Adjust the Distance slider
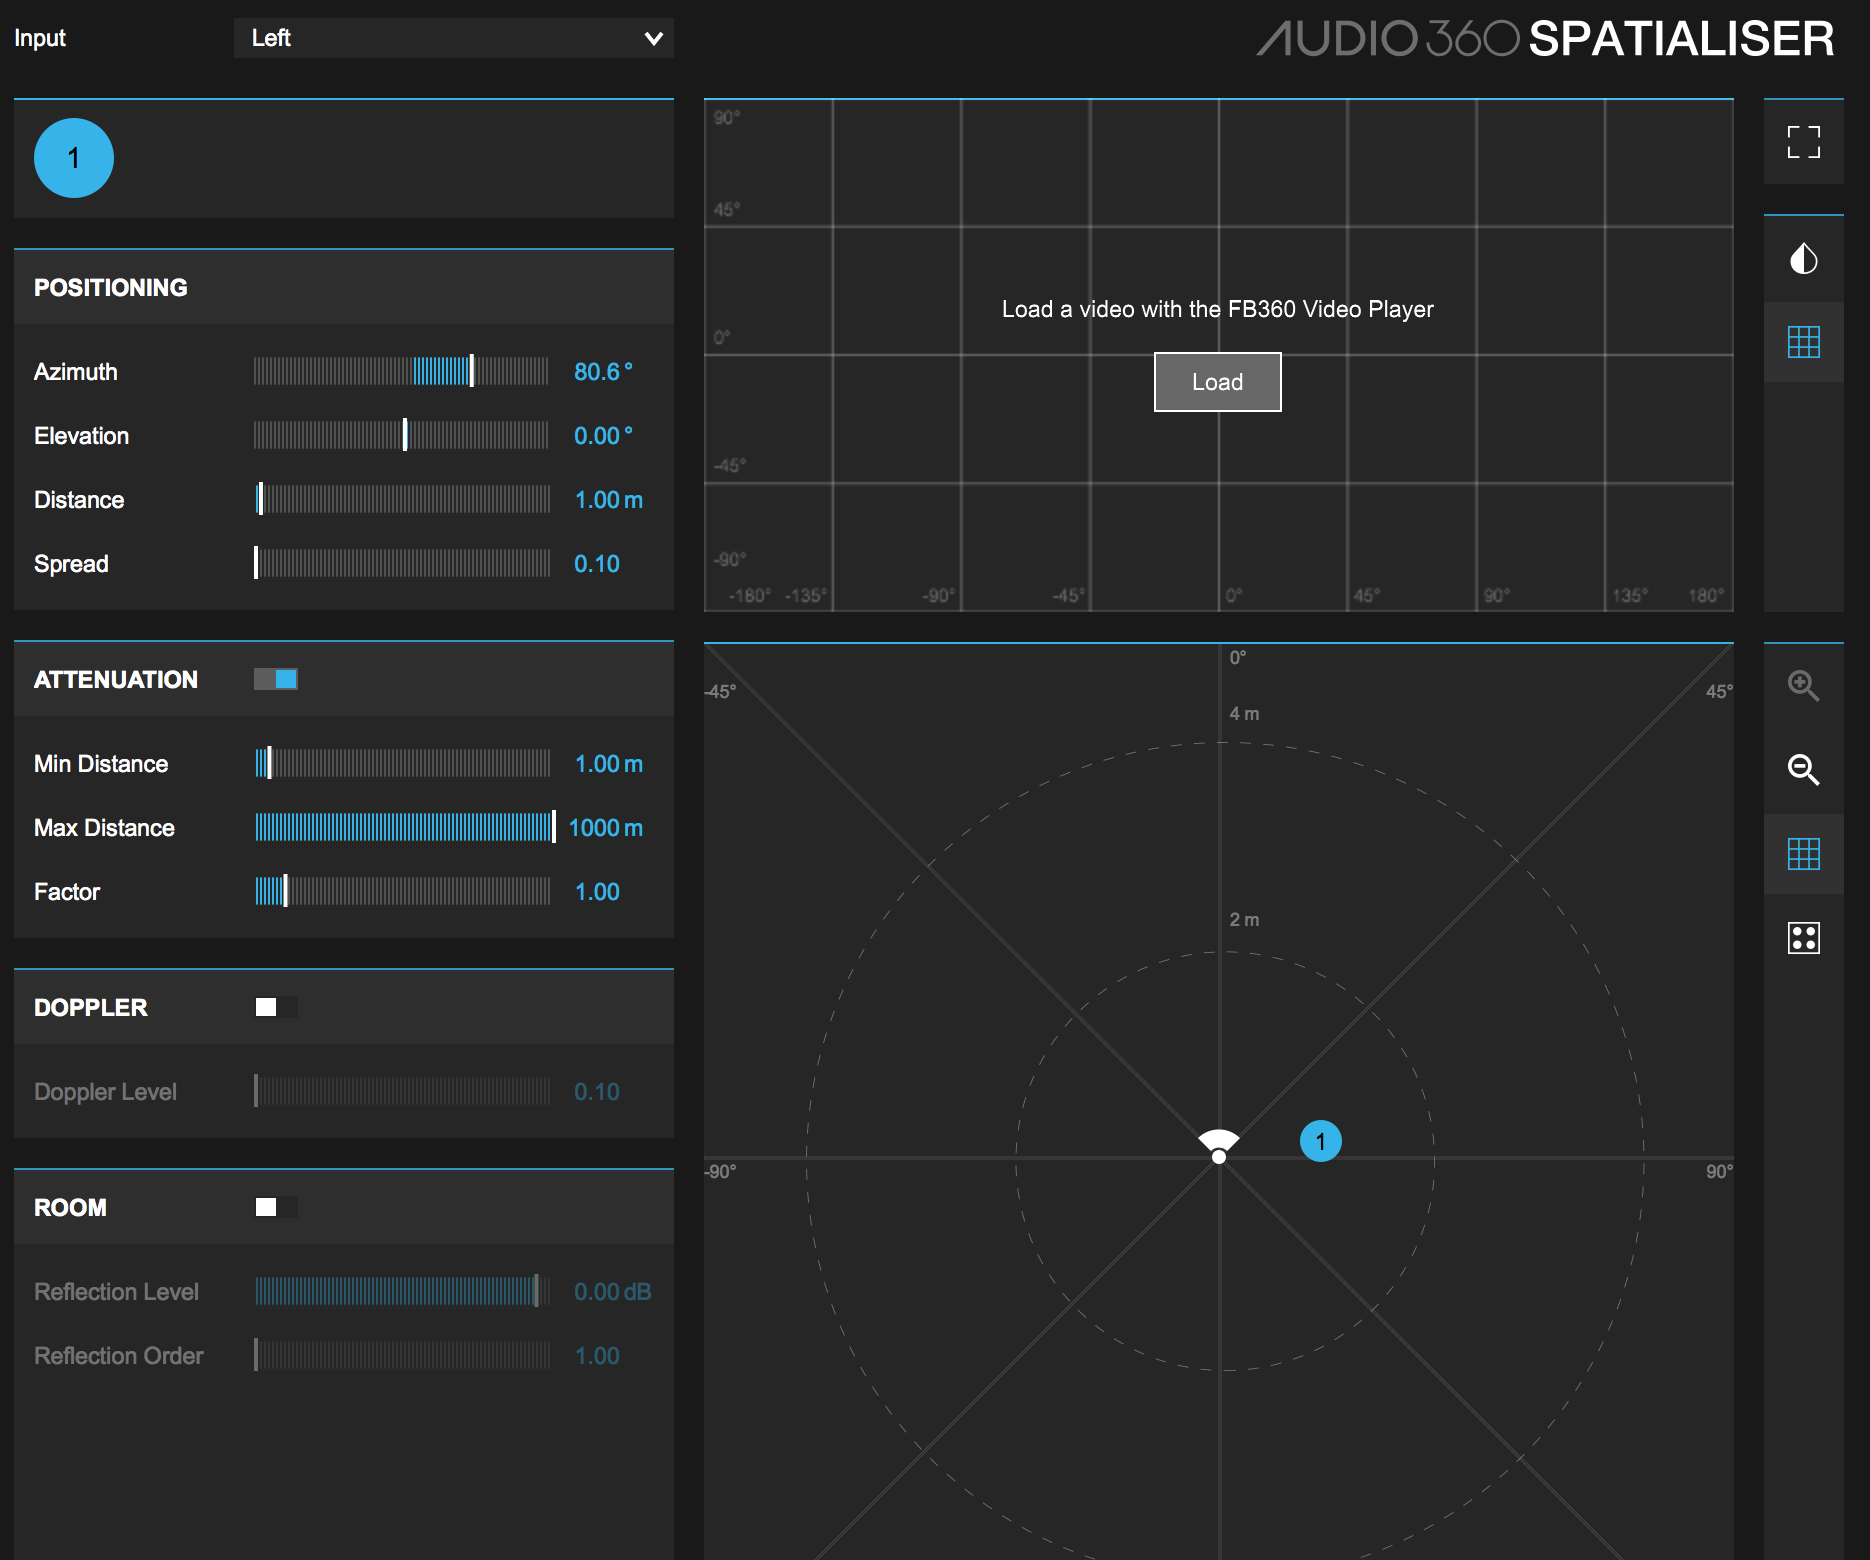 [x=401, y=499]
